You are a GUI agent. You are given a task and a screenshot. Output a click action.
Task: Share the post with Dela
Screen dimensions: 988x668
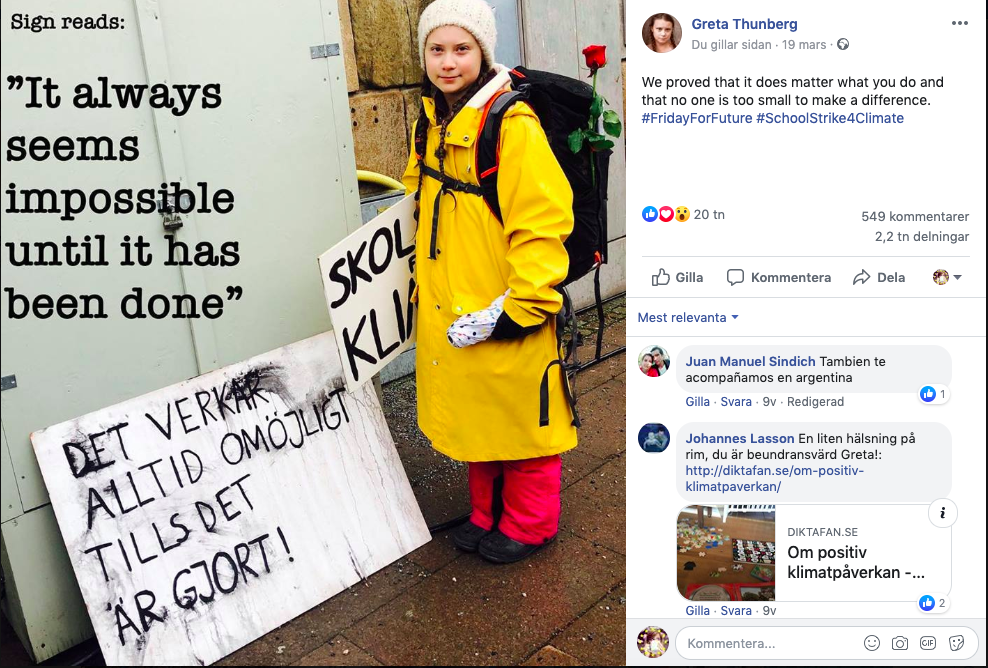(x=879, y=277)
